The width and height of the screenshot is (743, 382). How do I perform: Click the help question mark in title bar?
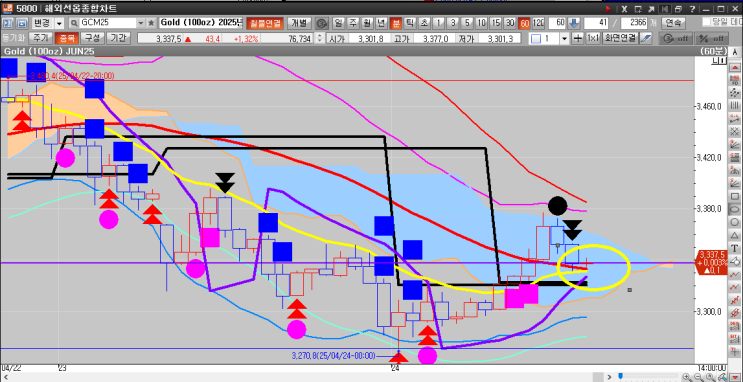click(692, 9)
